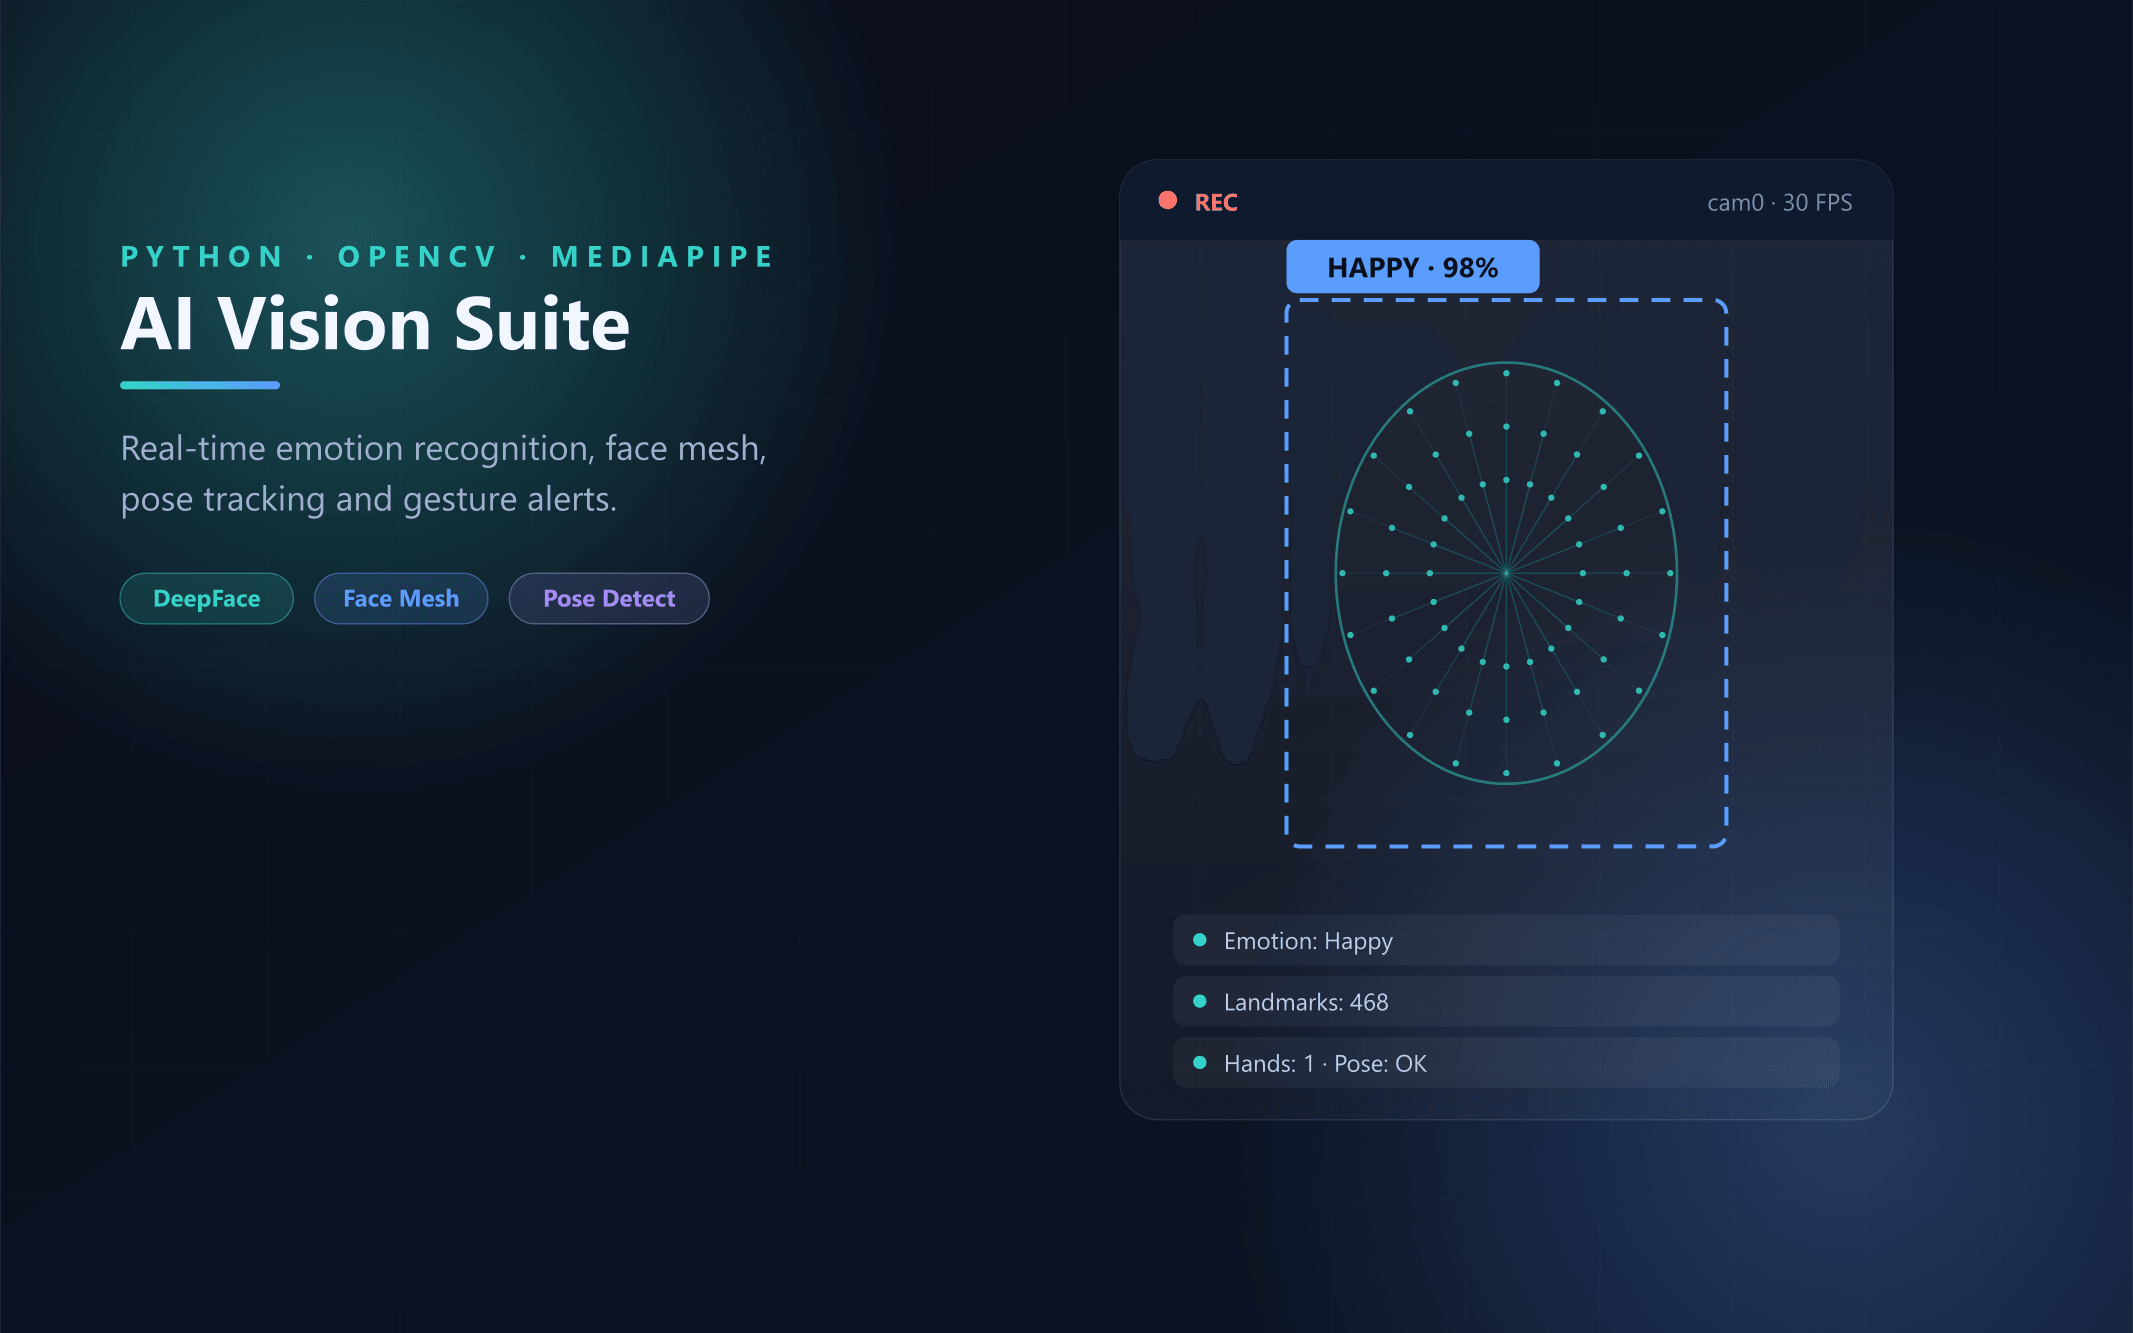
Task: Click the teal dot beside Hands: 1
Action: 1200,1062
